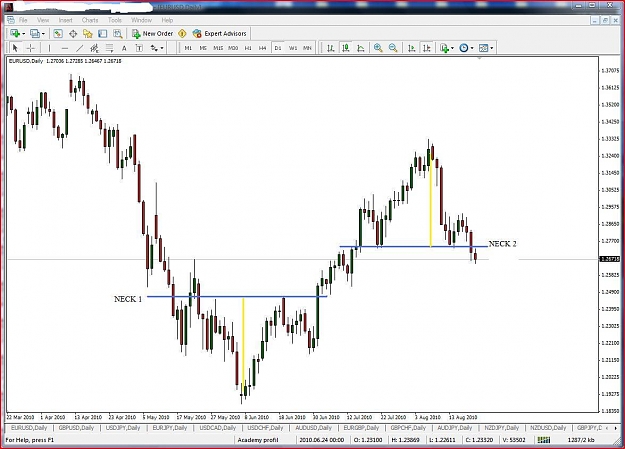Switch to the USDCAD,Daily chart tab
The width and height of the screenshot is (625, 449).
pos(218,428)
